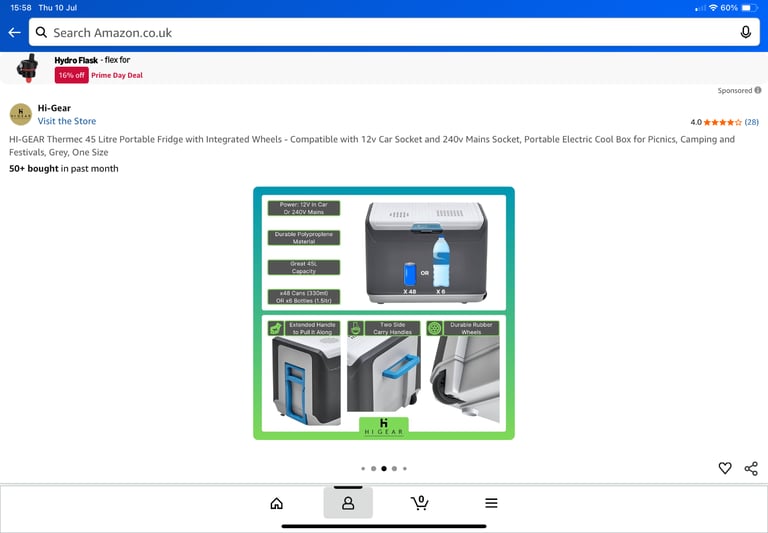The height and width of the screenshot is (533, 768).
Task: Open the shopping basket tab
Action: pyautogui.click(x=420, y=503)
